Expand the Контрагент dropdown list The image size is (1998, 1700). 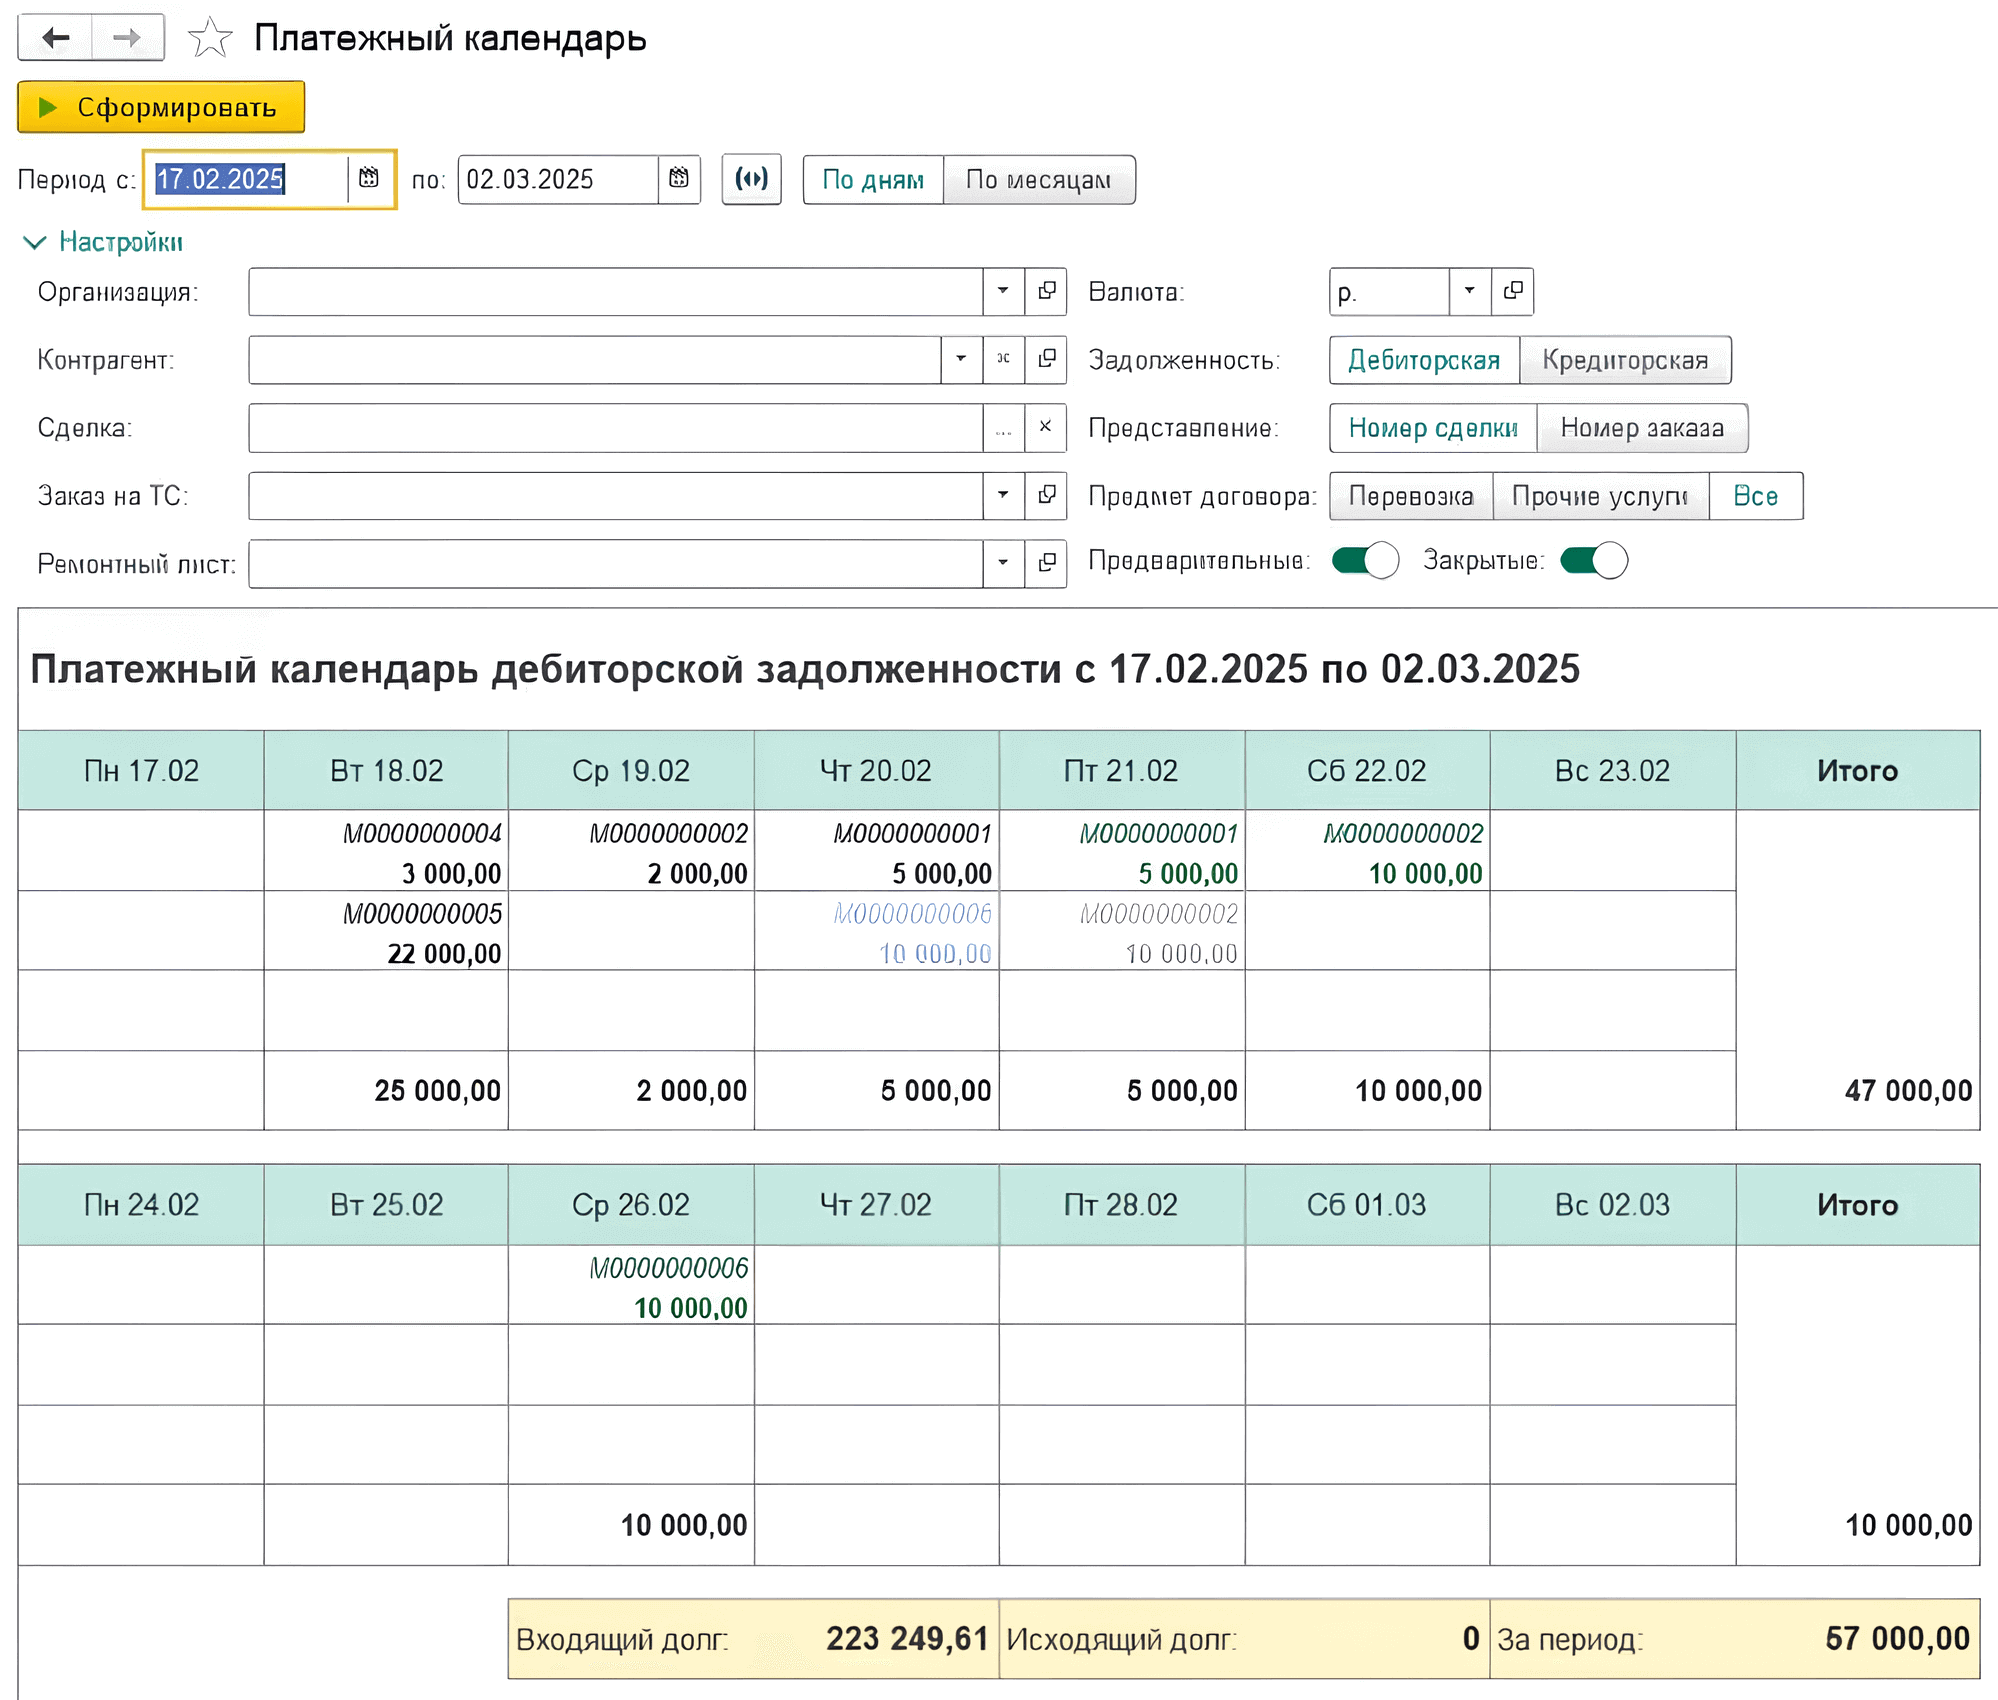(x=961, y=359)
